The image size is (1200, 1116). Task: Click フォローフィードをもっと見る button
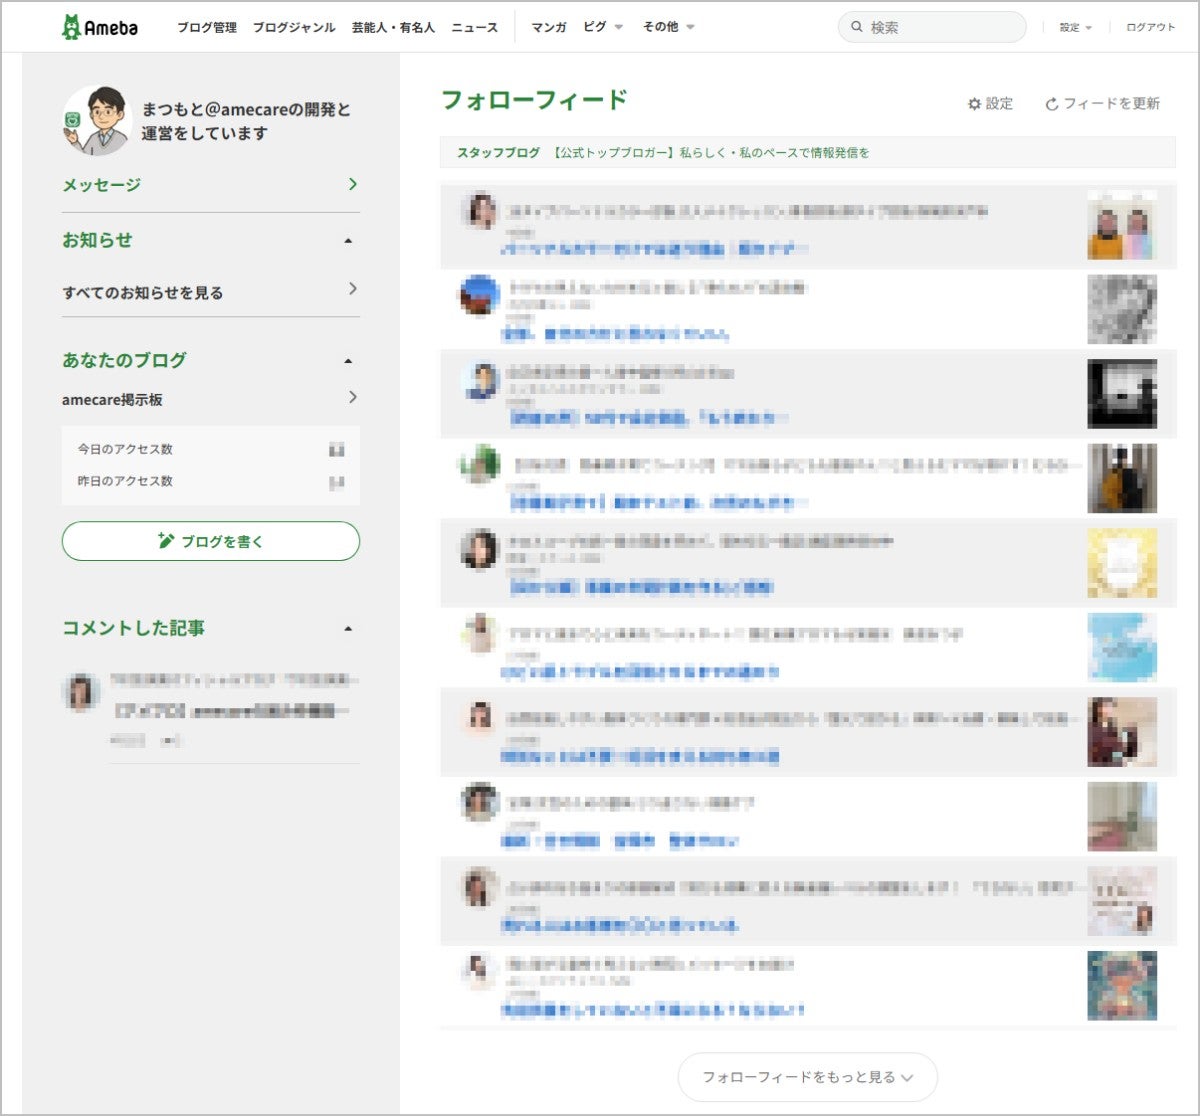[807, 1077]
